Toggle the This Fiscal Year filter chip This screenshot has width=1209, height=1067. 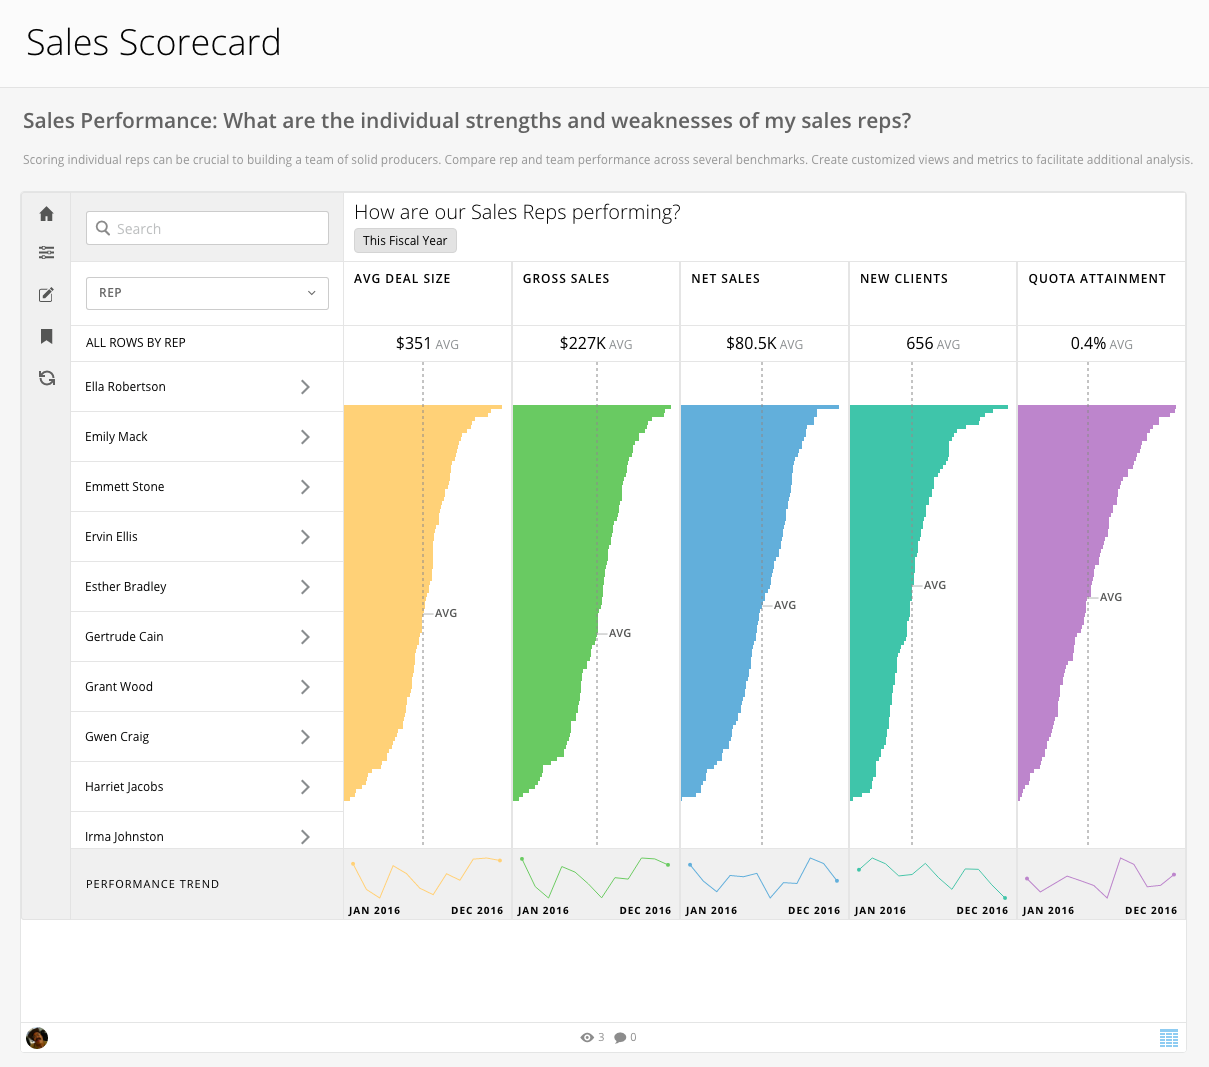point(405,240)
